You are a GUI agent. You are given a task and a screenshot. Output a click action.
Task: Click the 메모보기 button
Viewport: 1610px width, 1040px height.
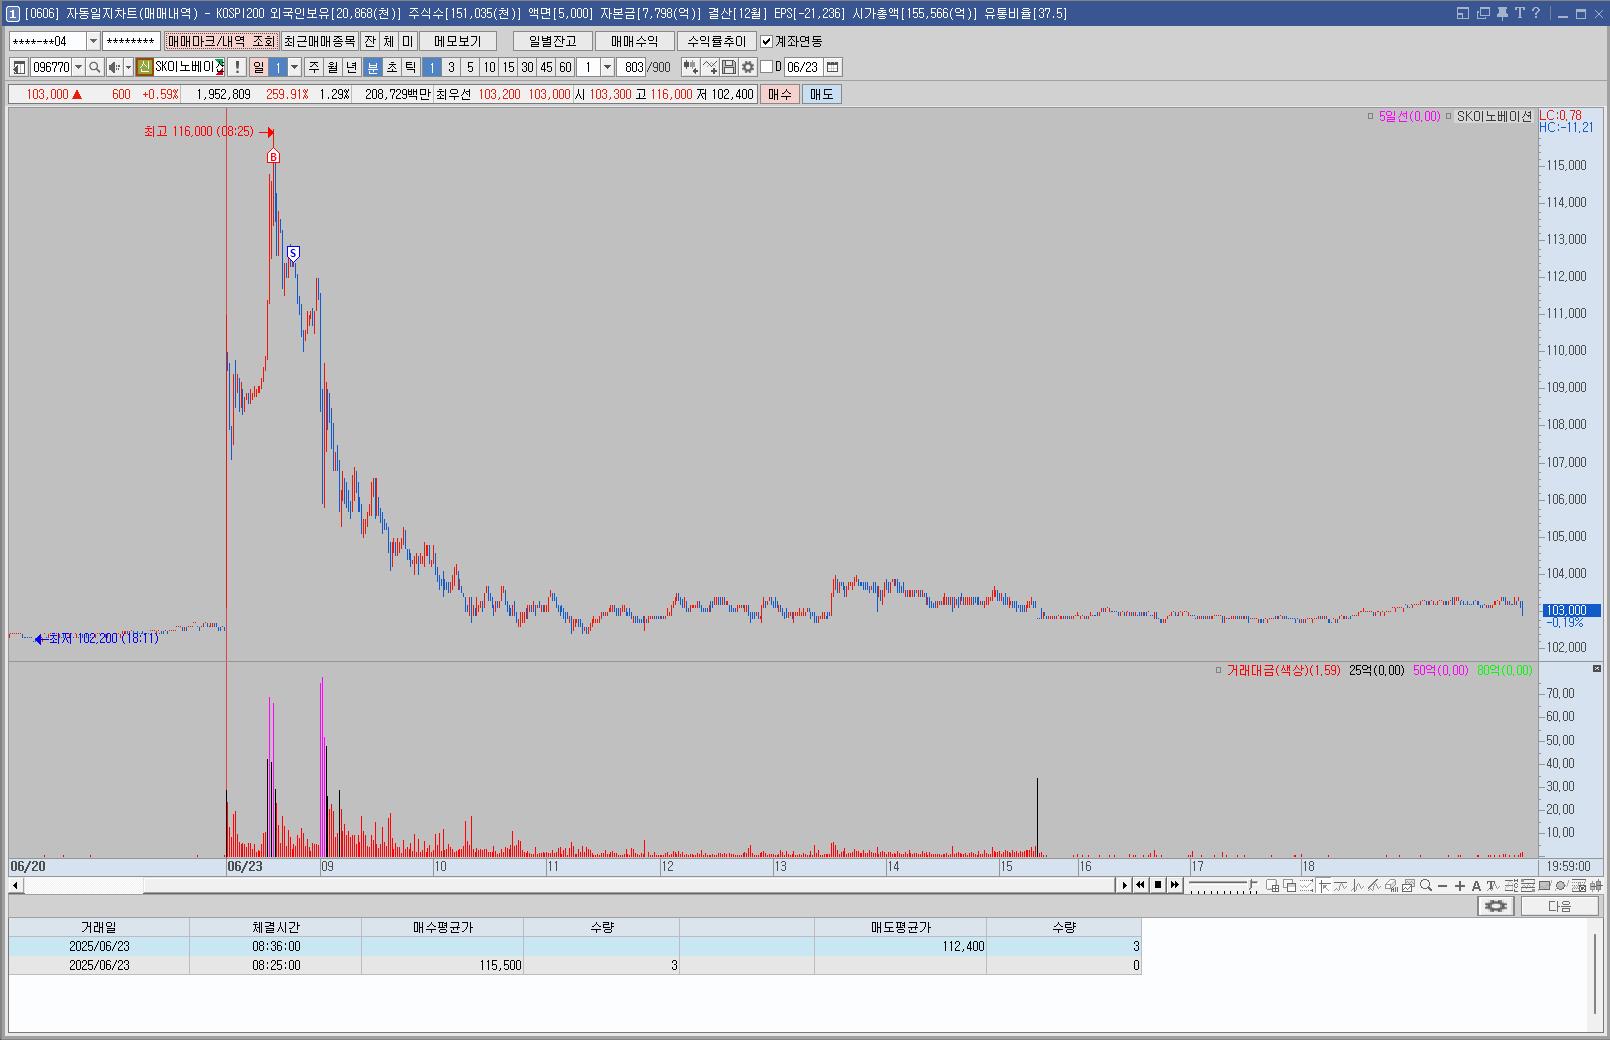(458, 41)
